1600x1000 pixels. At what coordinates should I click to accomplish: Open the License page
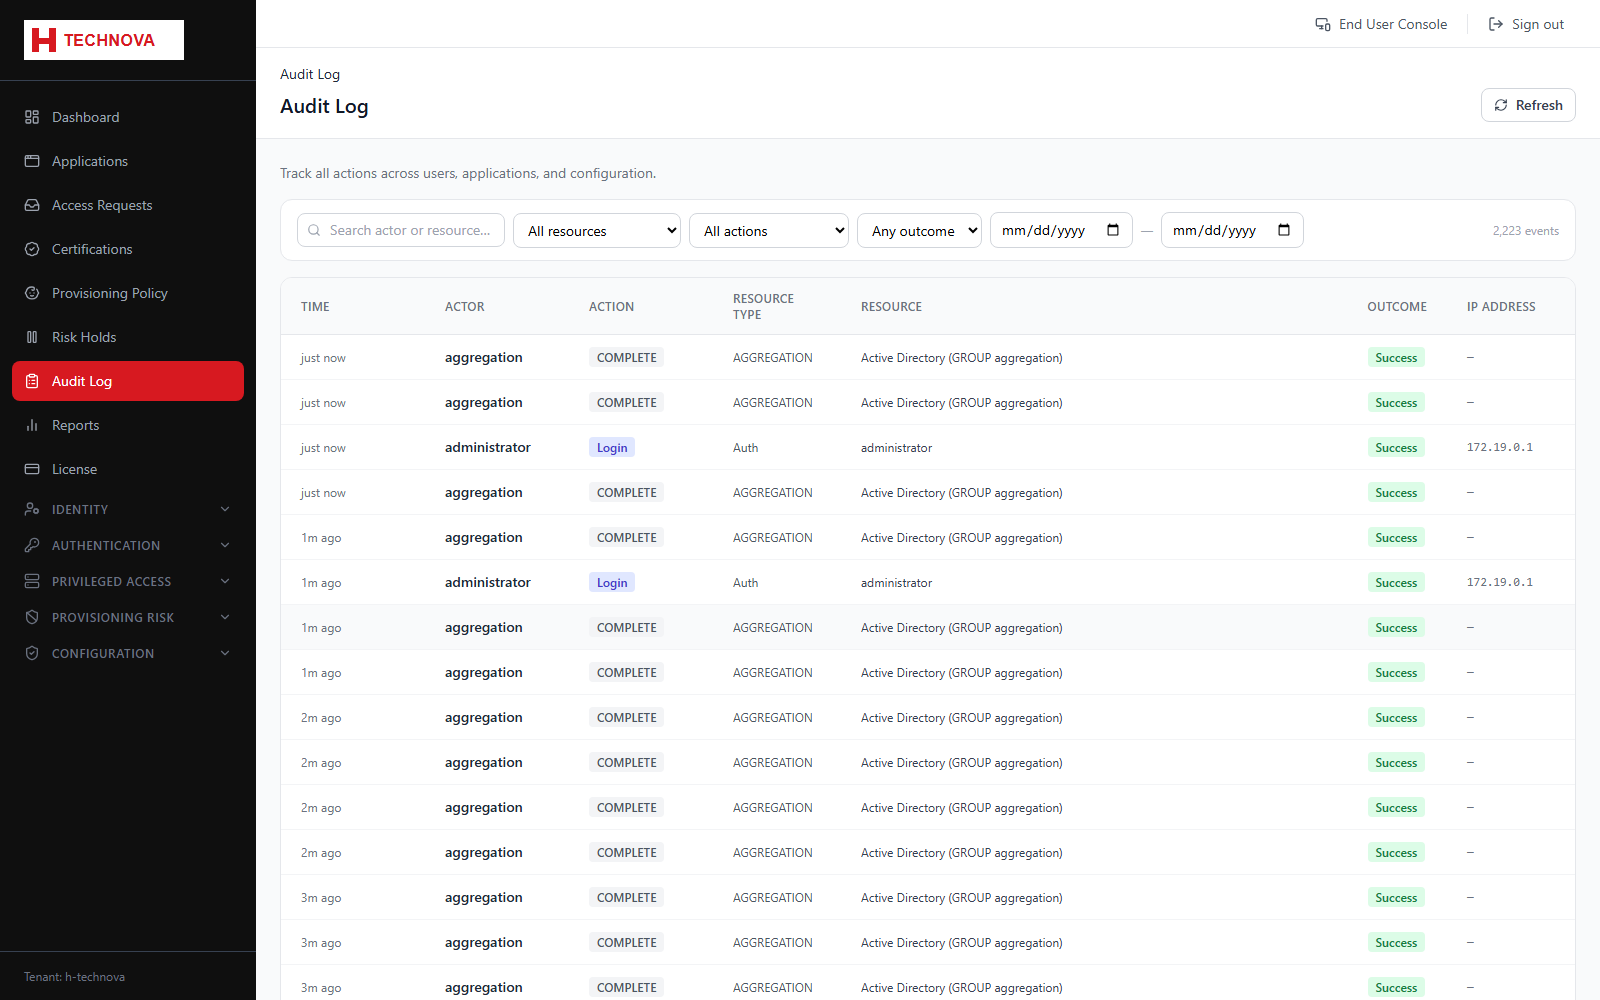(128, 469)
